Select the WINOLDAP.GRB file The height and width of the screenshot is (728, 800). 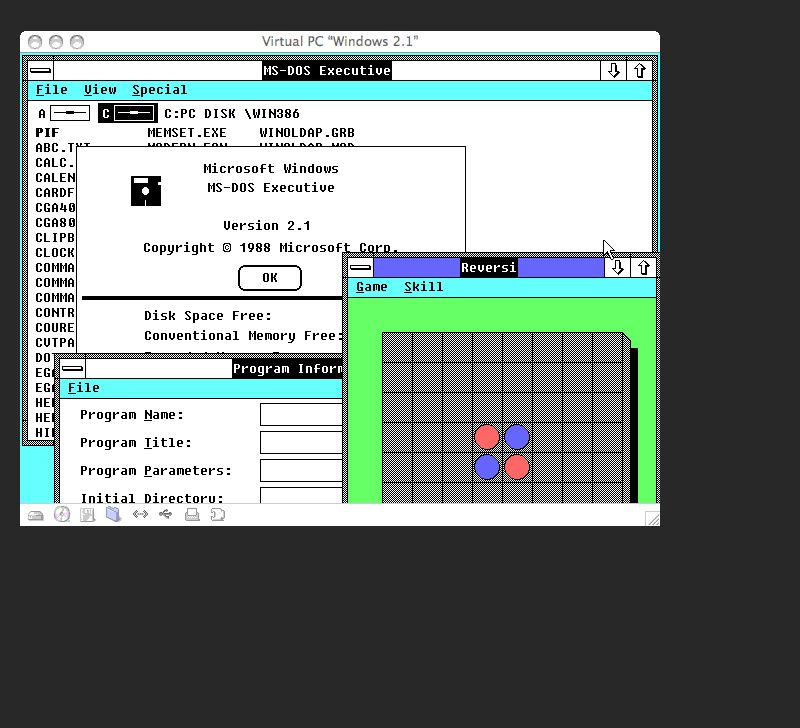coord(307,133)
